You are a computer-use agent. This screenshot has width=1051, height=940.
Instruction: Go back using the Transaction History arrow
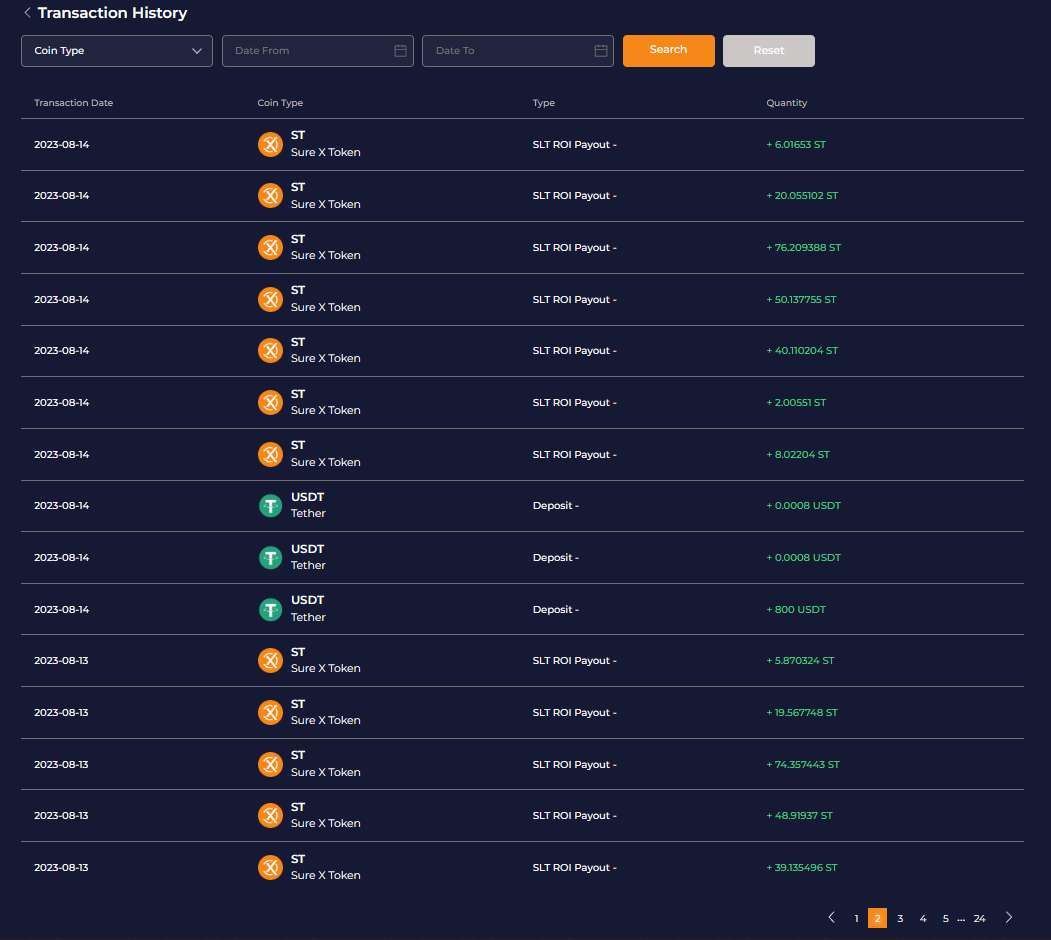tap(27, 13)
